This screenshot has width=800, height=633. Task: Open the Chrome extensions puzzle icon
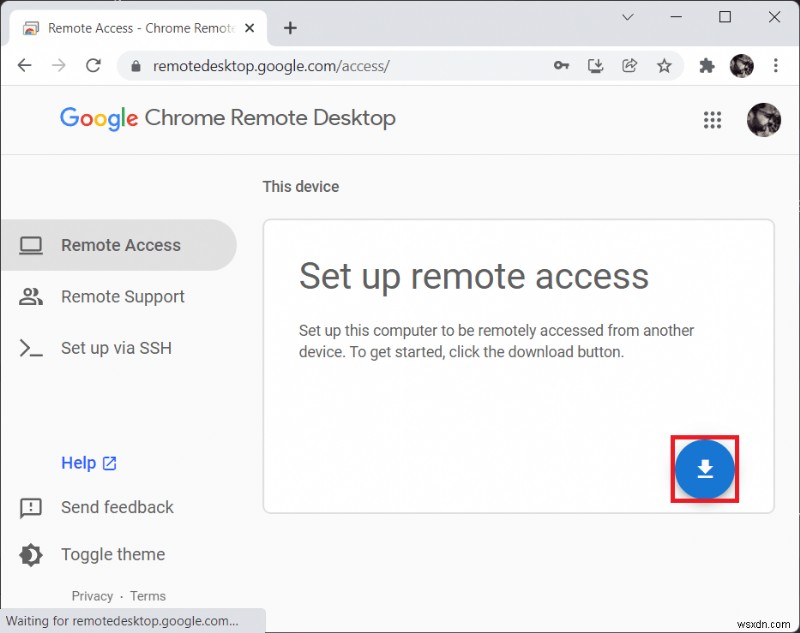click(x=706, y=65)
